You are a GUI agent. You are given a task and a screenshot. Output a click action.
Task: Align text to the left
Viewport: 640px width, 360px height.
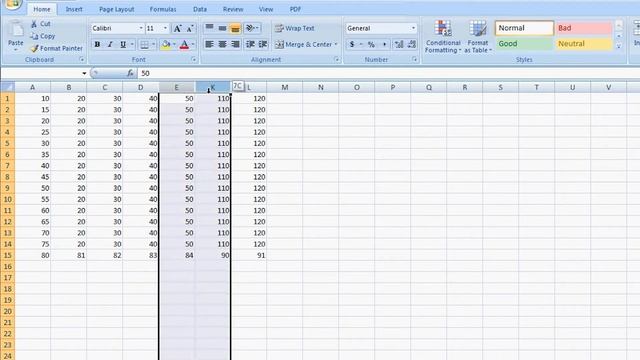[209, 44]
